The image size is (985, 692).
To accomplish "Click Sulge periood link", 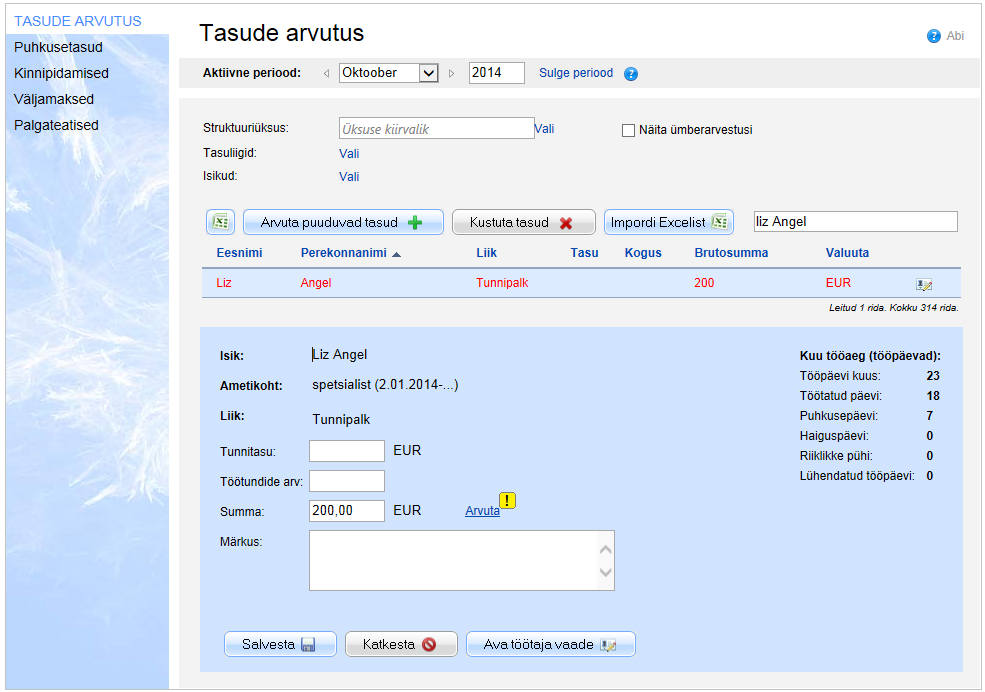I will pyautogui.click(x=576, y=73).
